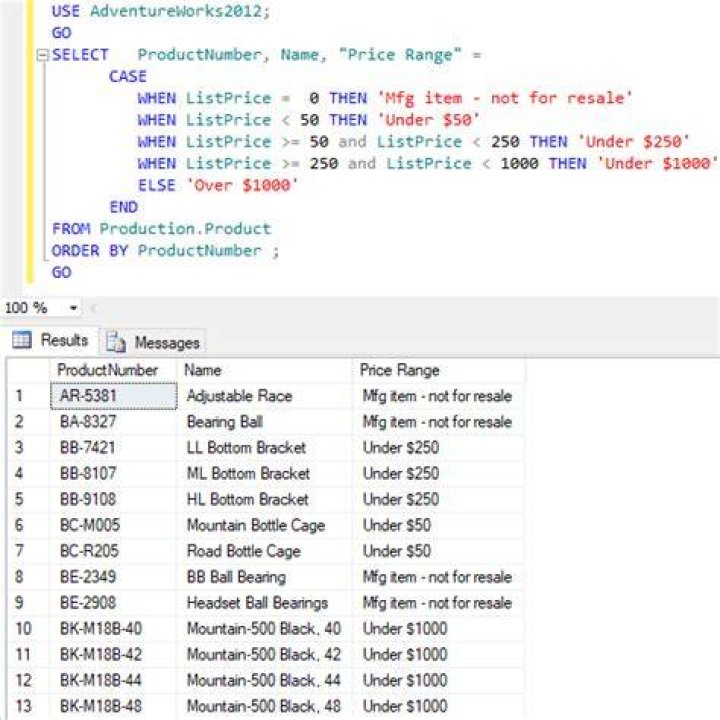Screen dimensions: 720x720
Task: Click the final GO statement
Action: [x=62, y=272]
